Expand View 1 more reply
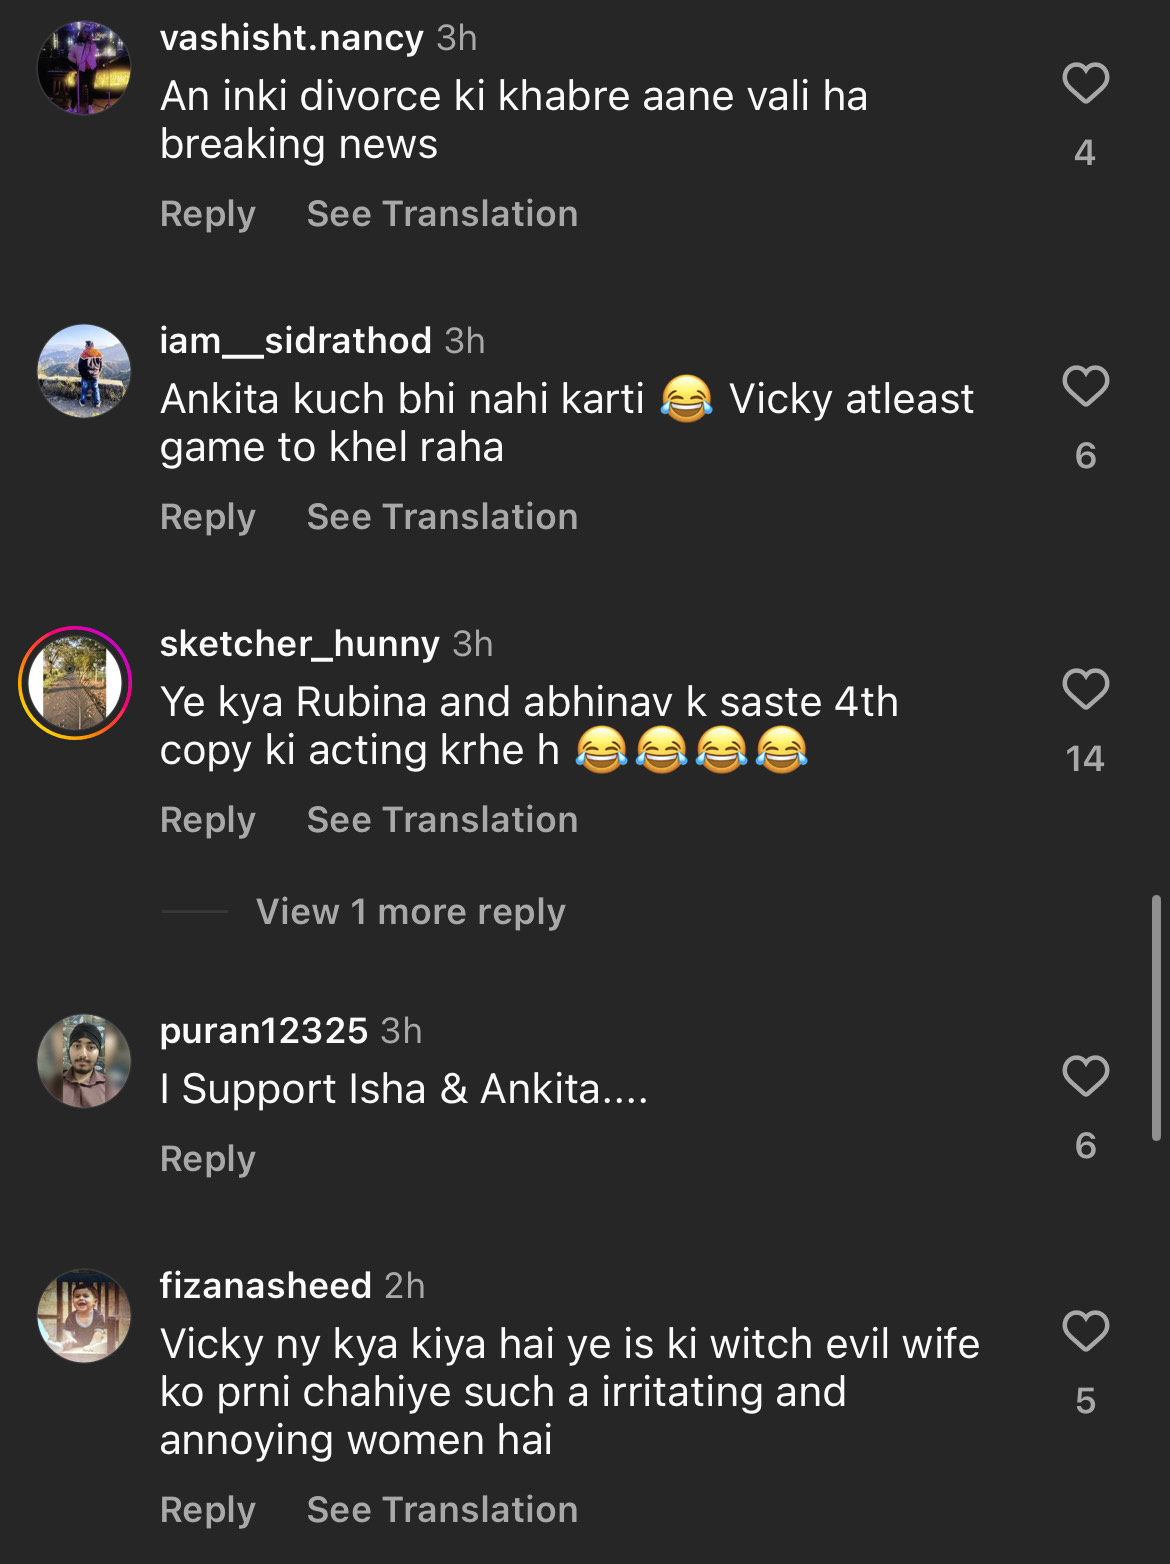 (x=410, y=912)
